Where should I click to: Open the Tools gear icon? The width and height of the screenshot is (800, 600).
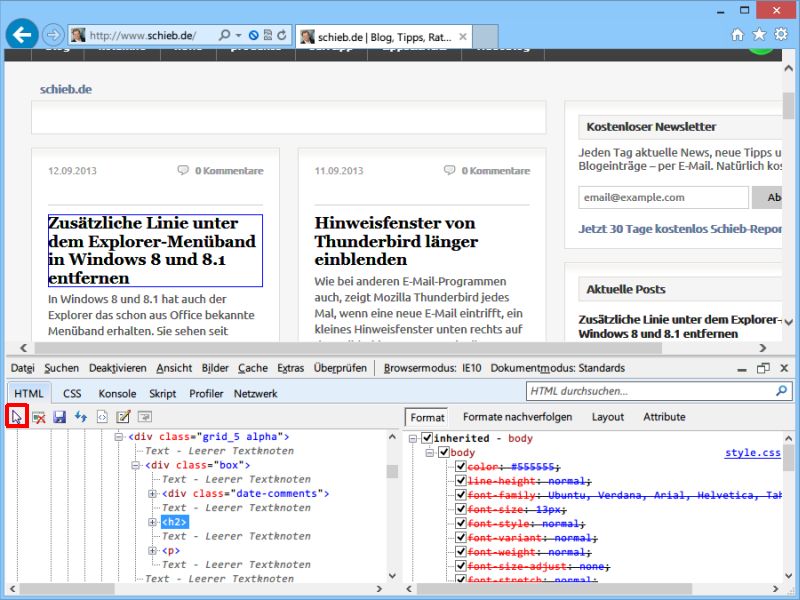(x=781, y=34)
